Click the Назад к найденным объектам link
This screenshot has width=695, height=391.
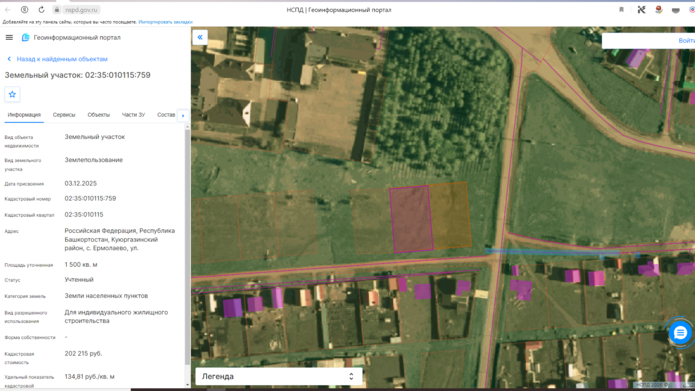(x=62, y=59)
